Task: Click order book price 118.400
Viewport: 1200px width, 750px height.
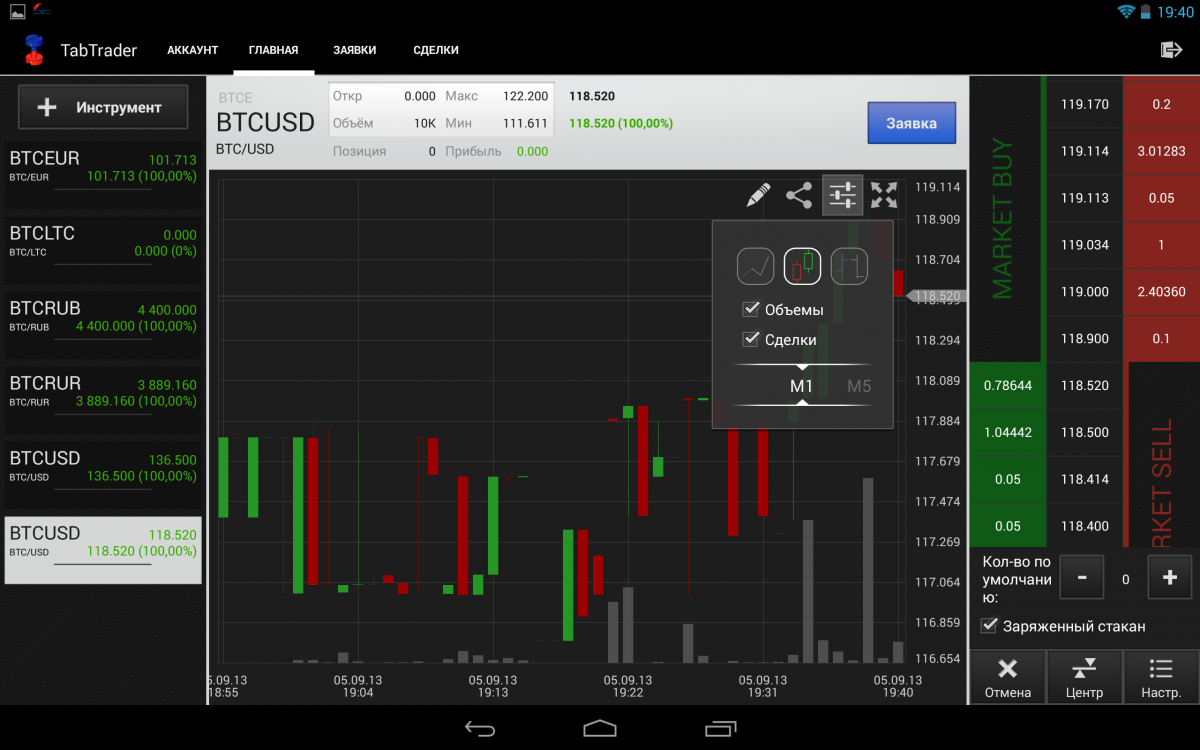Action: pos(1085,526)
